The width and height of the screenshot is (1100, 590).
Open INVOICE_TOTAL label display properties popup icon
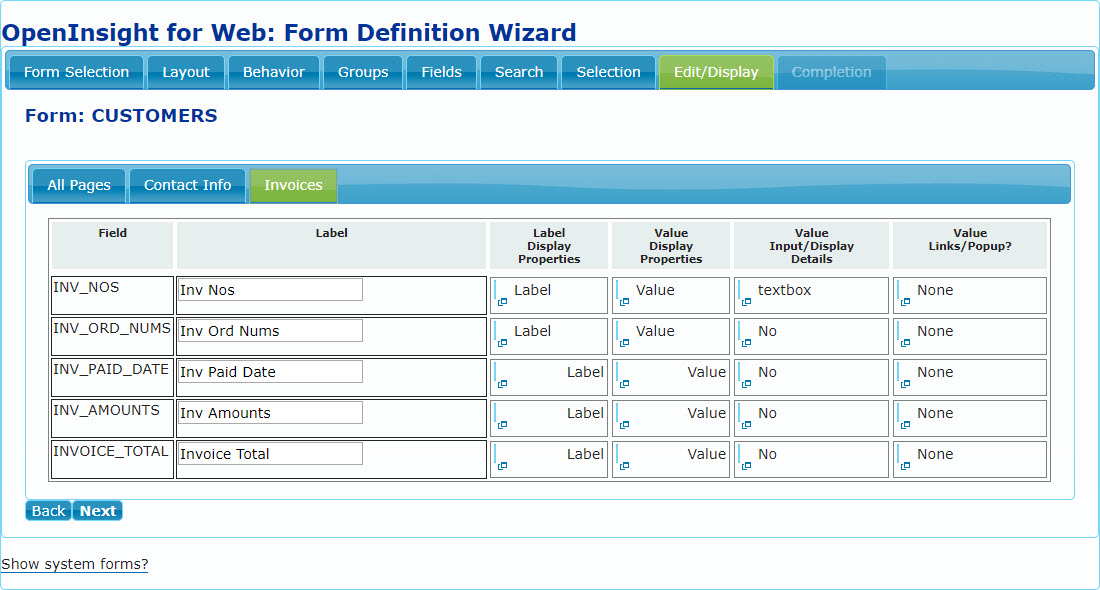[x=502, y=466]
